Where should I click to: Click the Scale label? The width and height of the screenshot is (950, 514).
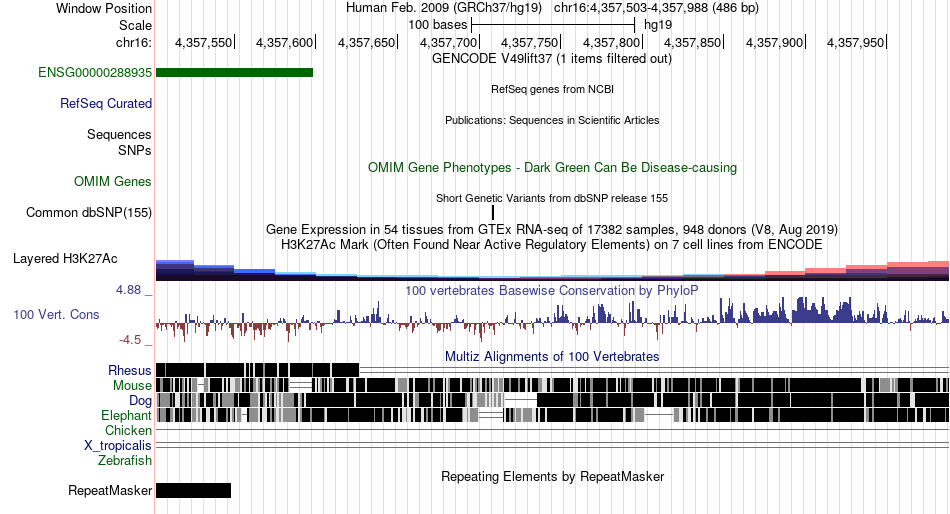(x=135, y=25)
